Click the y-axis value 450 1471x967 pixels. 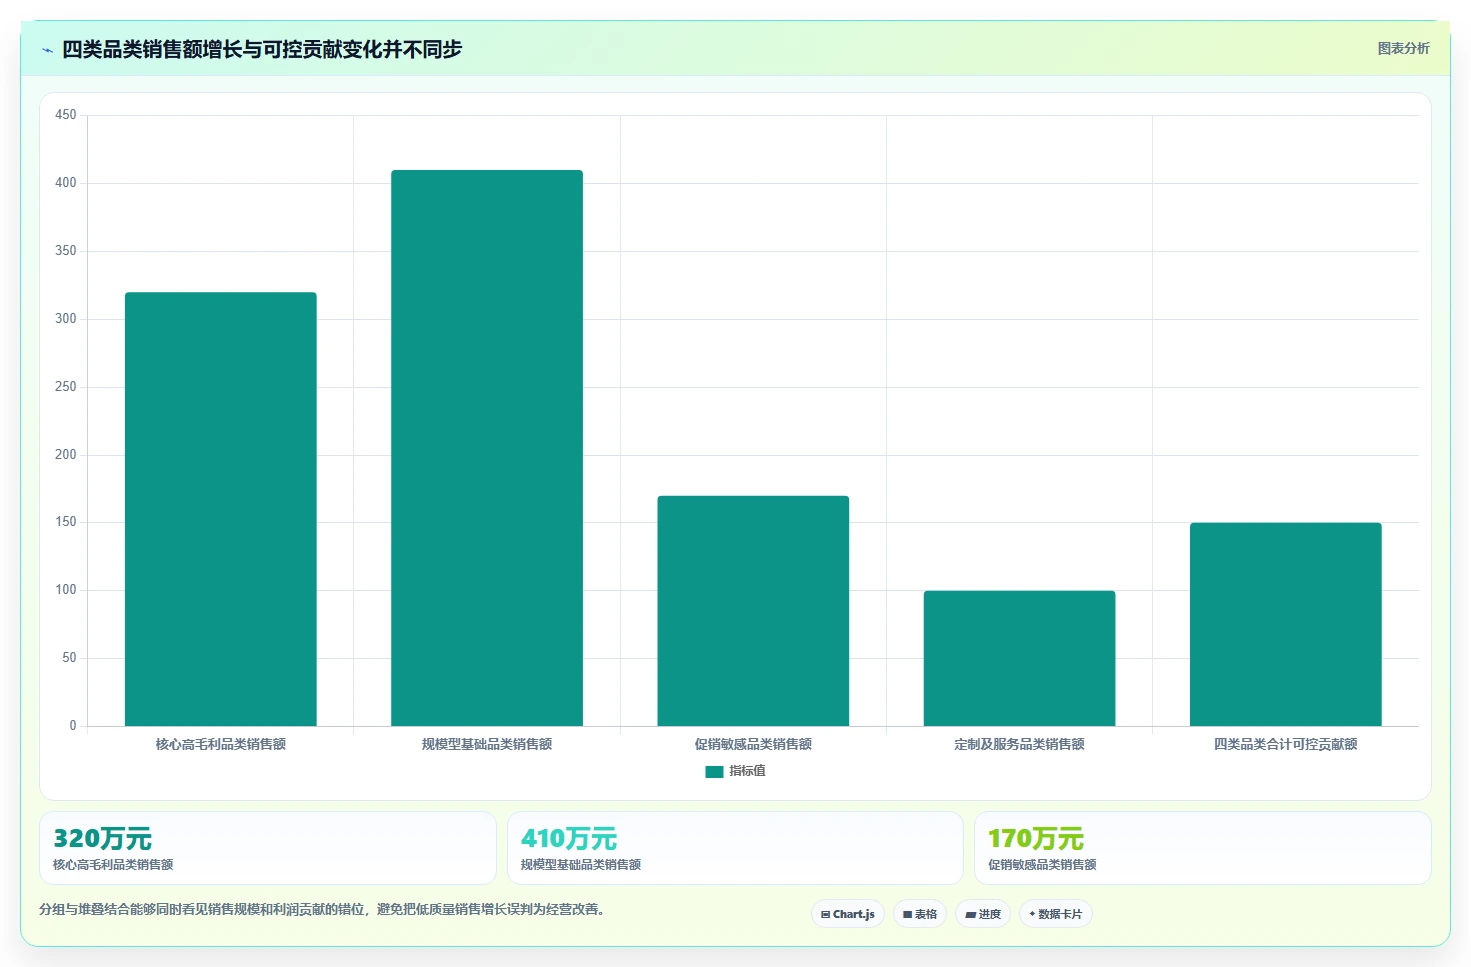66,115
